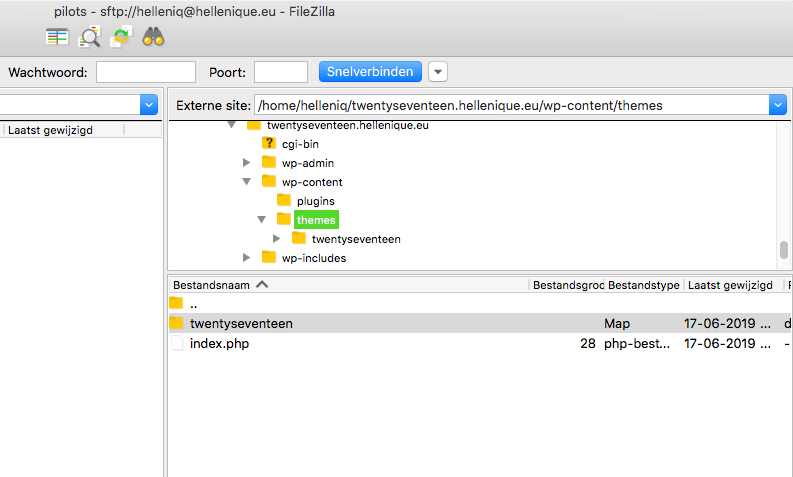The height and width of the screenshot is (477, 793).
Task: Sort remote list by Laatst gewijzigd
Action: tap(733, 285)
